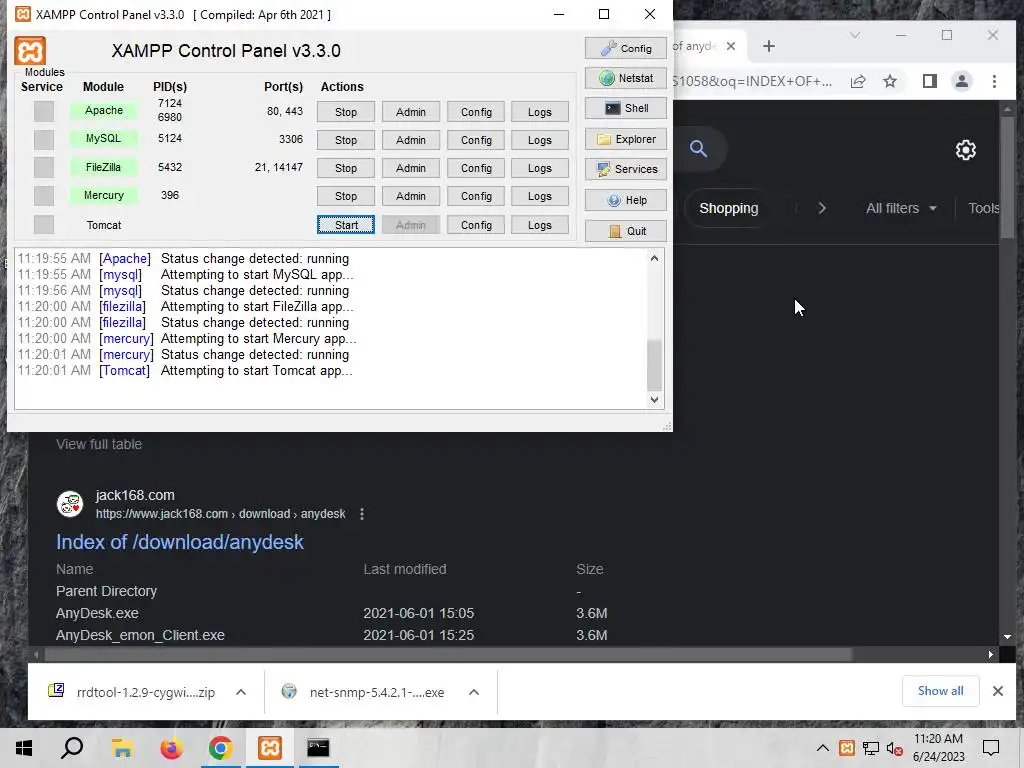The image size is (1024, 768).
Task: Open a new Chrome tab
Action: coord(769,46)
